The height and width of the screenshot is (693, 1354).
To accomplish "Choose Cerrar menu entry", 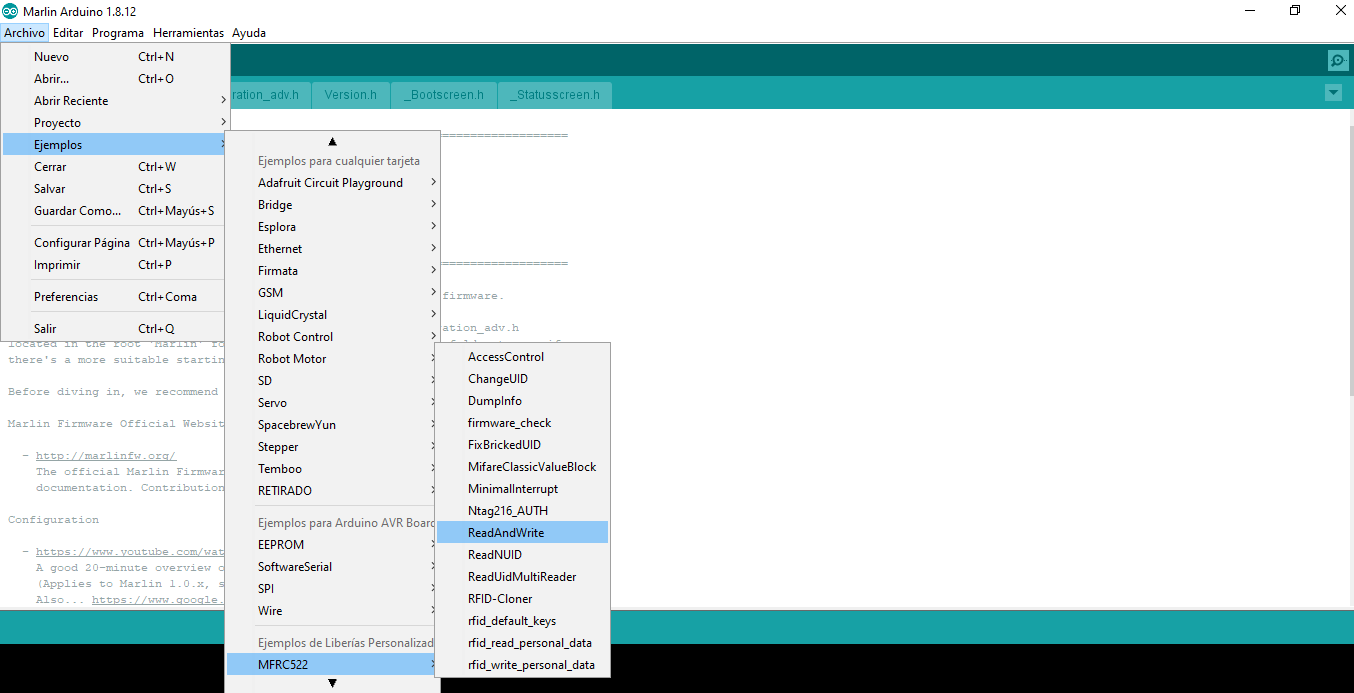I will [x=116, y=167].
